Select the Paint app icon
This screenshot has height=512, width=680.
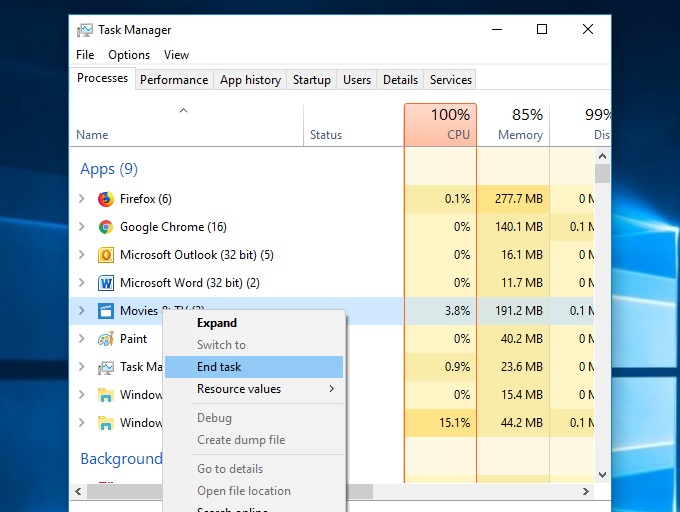[106, 339]
